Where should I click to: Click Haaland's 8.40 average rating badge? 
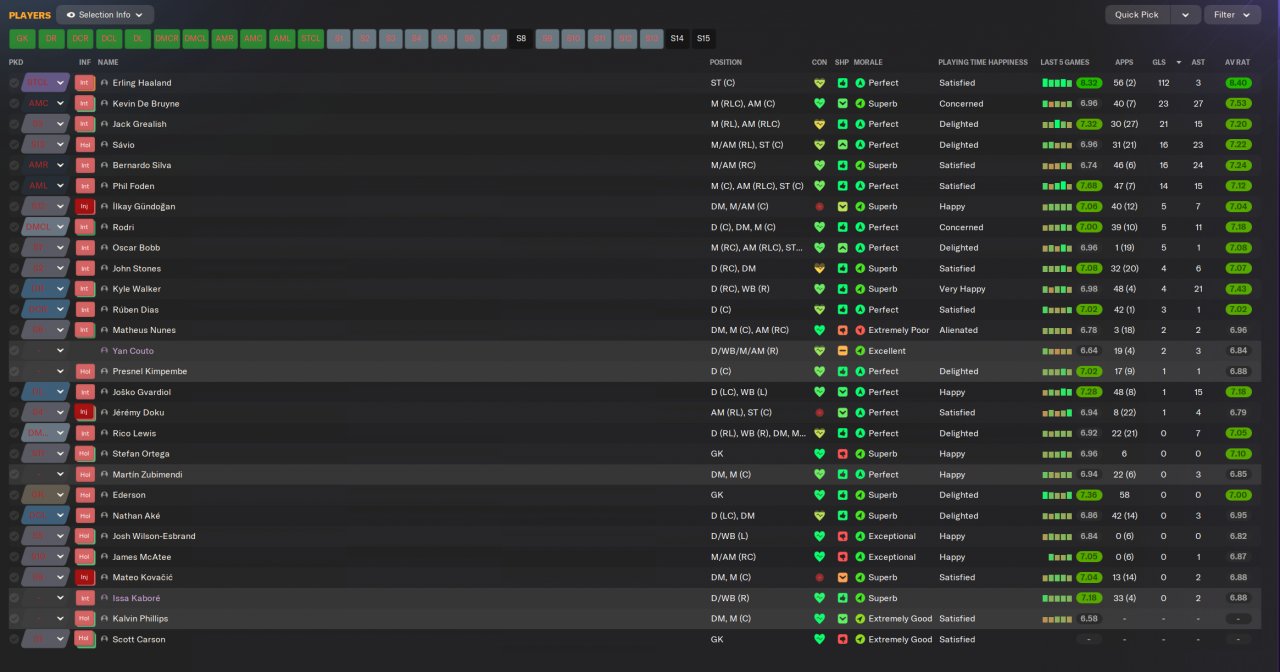tap(1238, 83)
